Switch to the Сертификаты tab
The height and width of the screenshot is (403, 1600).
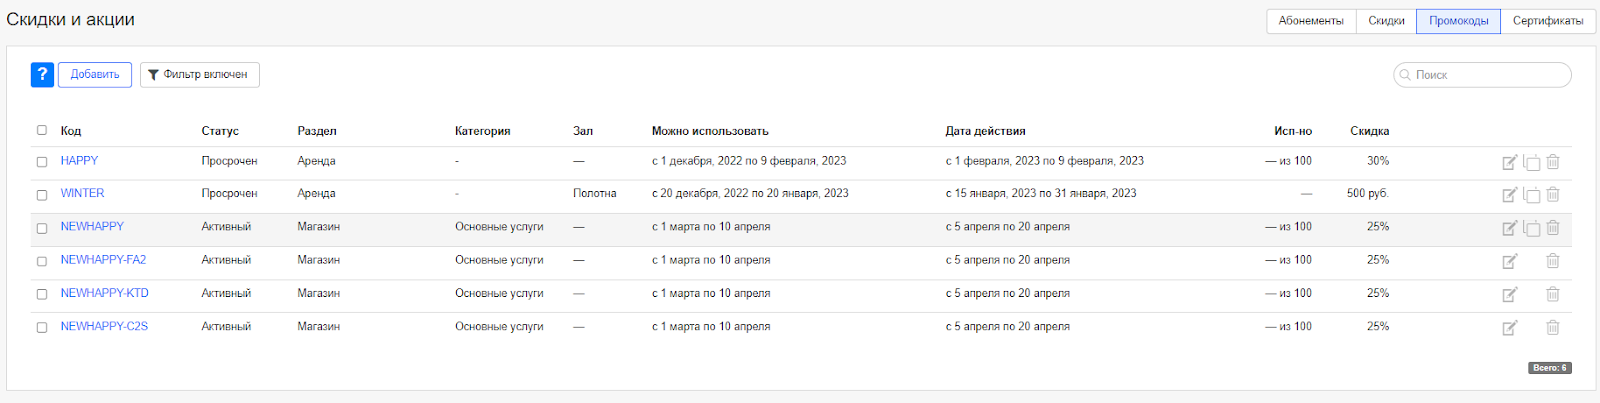pyautogui.click(x=1547, y=21)
